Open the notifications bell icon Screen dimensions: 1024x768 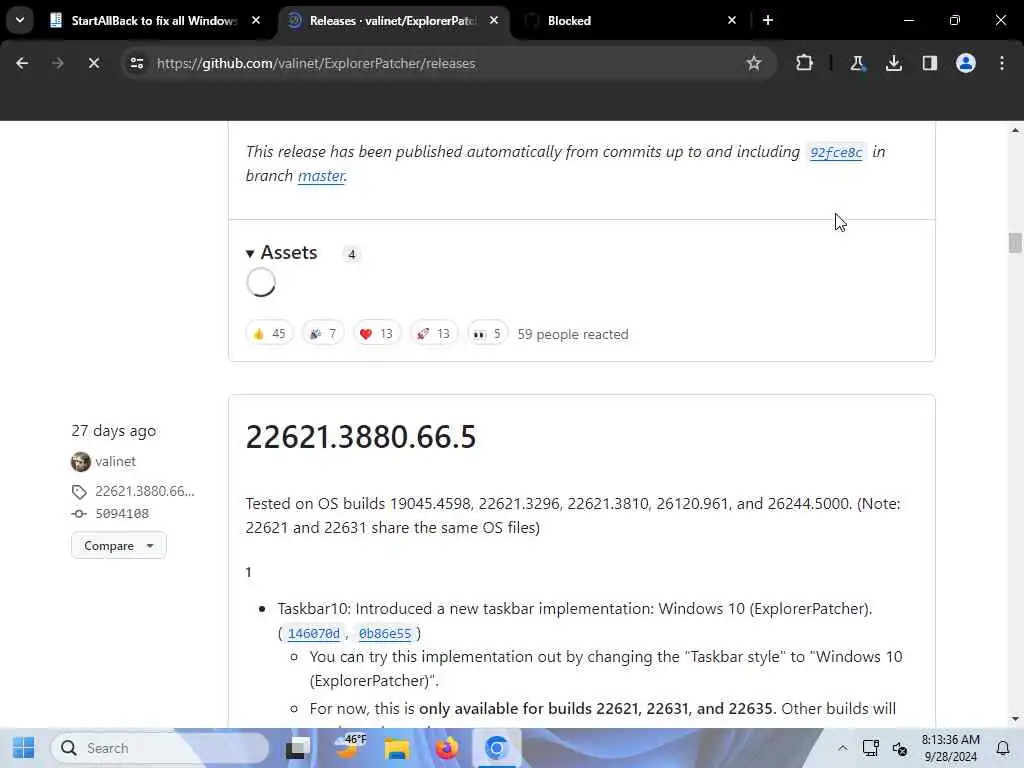point(1003,748)
